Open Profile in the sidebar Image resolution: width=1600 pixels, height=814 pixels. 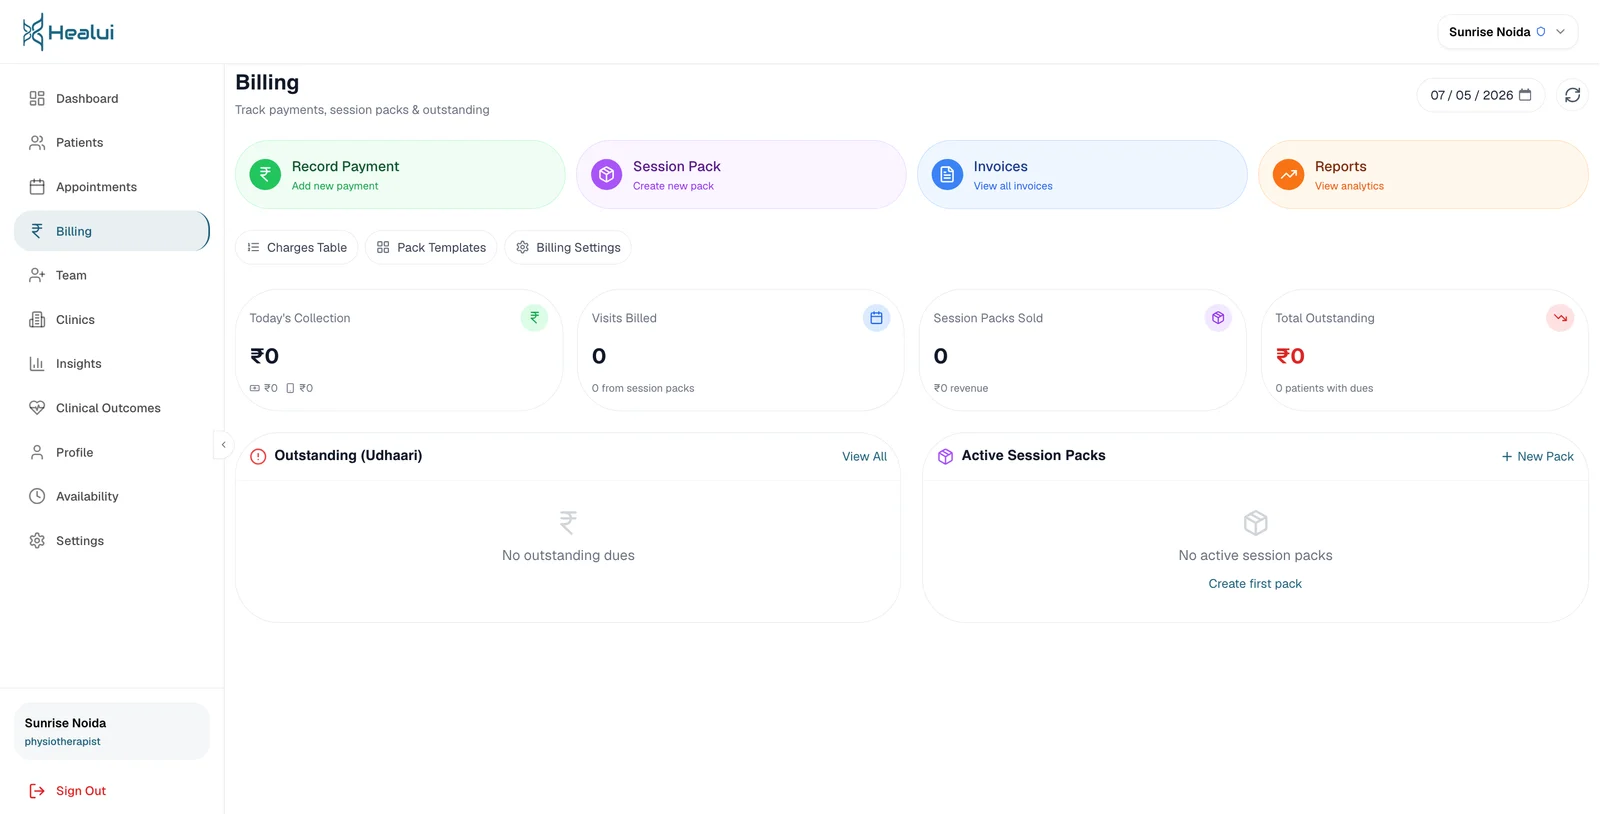112,453
